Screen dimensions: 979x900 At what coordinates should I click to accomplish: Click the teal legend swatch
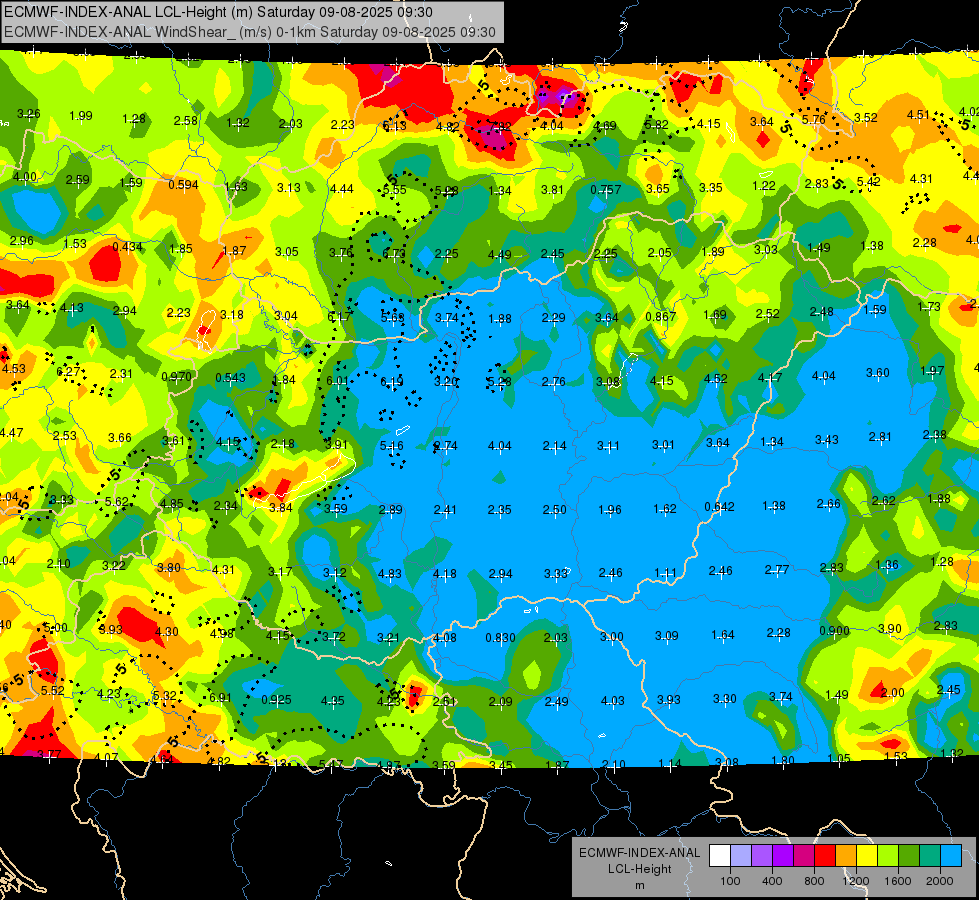(x=930, y=856)
